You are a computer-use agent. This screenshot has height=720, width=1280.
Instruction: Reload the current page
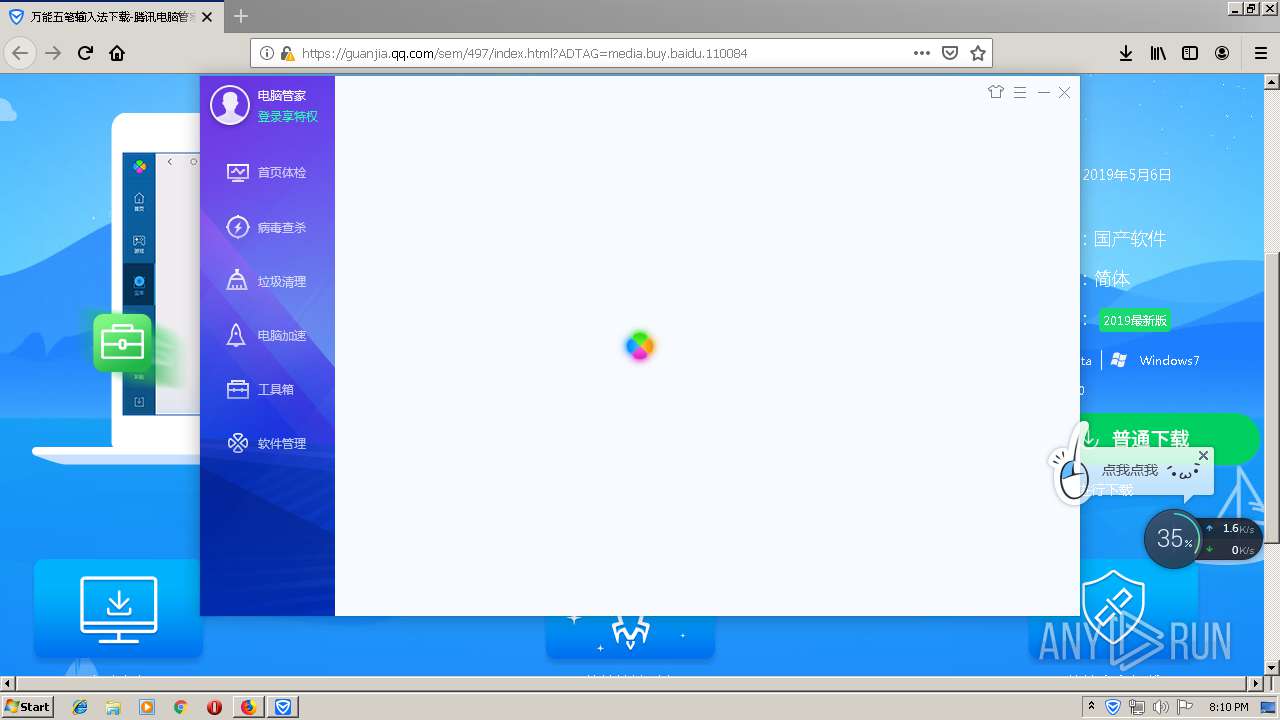[x=85, y=53]
